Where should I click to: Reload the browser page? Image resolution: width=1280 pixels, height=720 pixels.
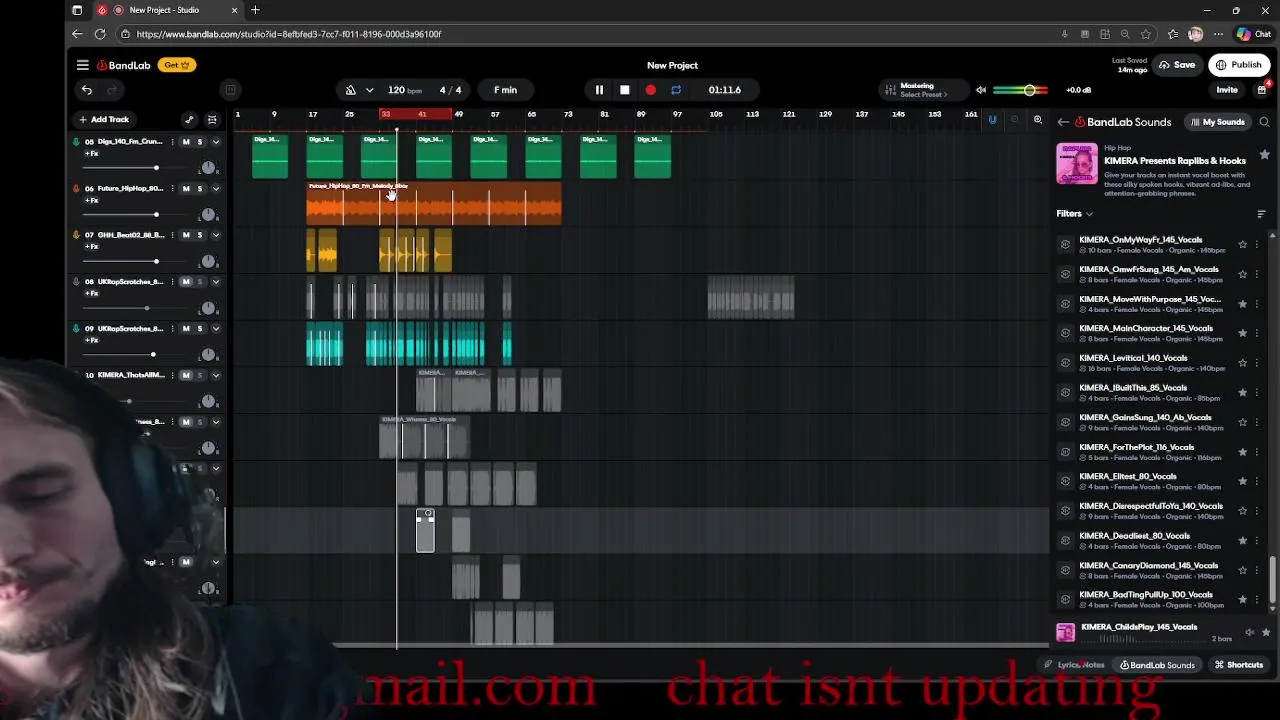tap(100, 34)
